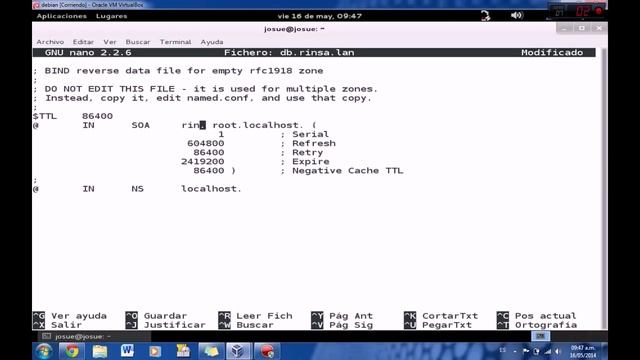Open the media player taskbar icon
Viewport: 640px width, 360px height.
[x=155, y=351]
